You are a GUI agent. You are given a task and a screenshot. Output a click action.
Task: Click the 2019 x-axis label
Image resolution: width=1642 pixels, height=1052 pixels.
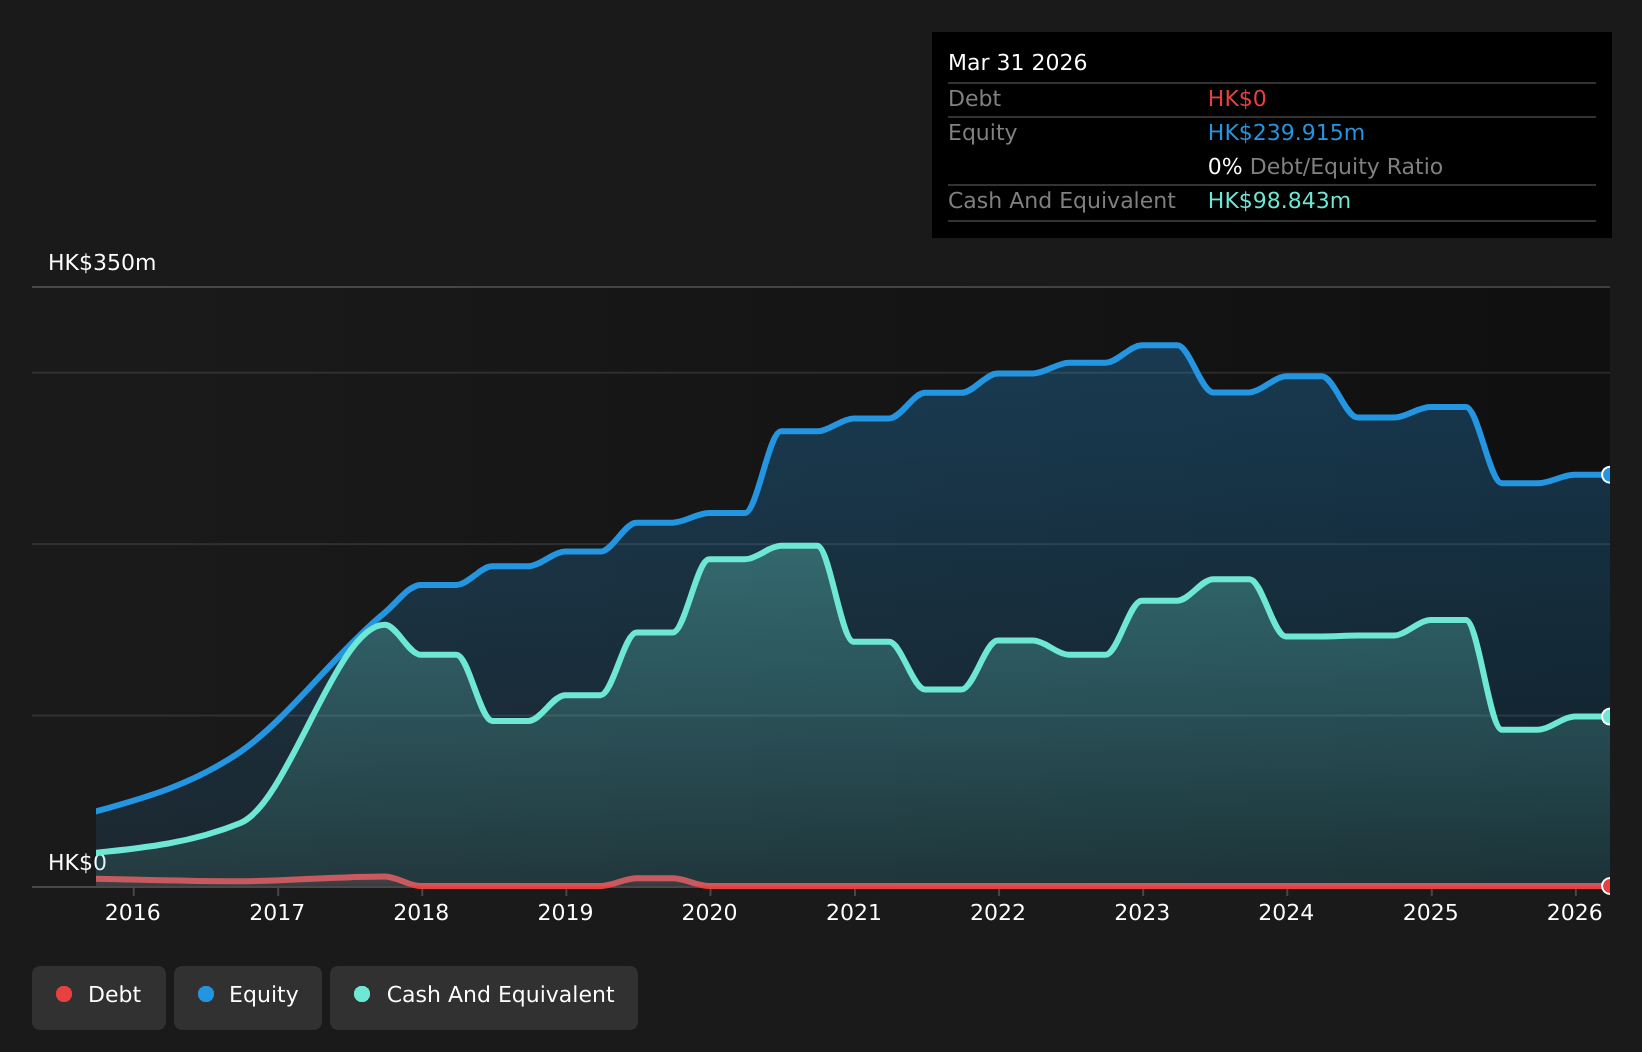pos(566,912)
